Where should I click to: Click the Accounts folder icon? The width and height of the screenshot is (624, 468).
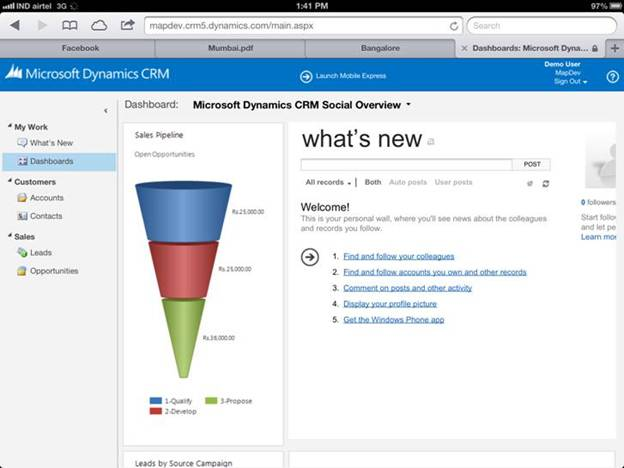[x=22, y=197]
